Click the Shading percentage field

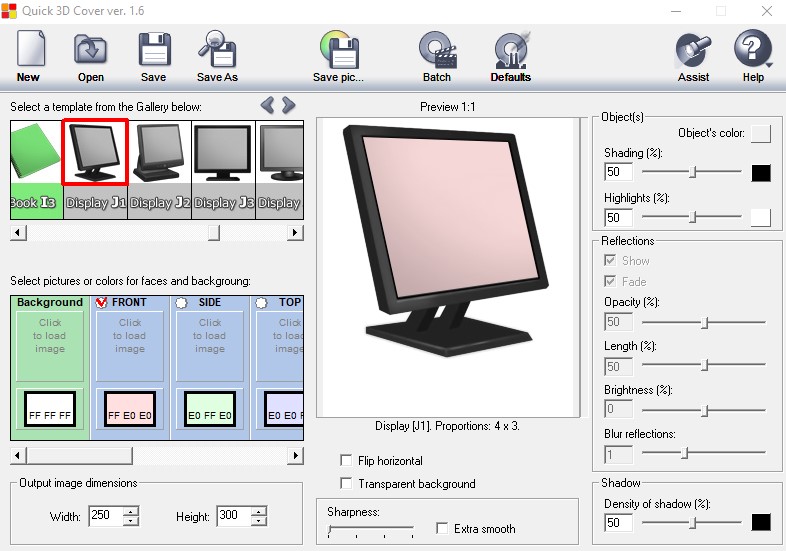[x=619, y=172]
